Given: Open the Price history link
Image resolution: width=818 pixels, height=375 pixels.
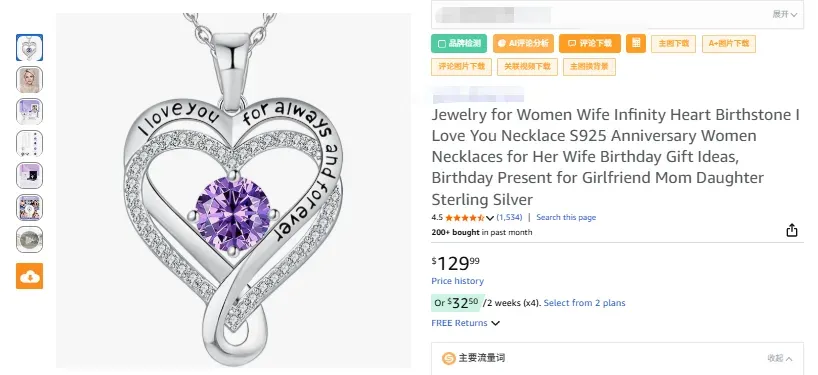Looking at the screenshot, I should (458, 281).
